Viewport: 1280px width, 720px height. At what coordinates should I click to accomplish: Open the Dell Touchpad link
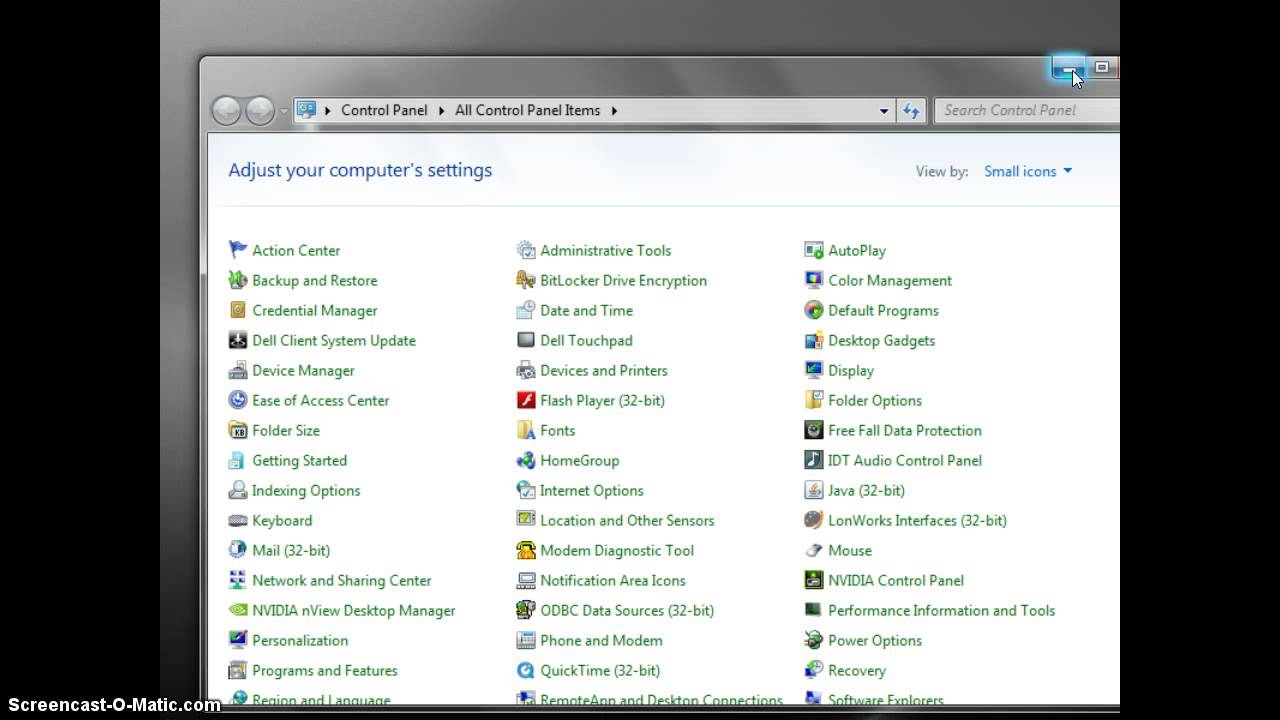pyautogui.click(x=586, y=340)
